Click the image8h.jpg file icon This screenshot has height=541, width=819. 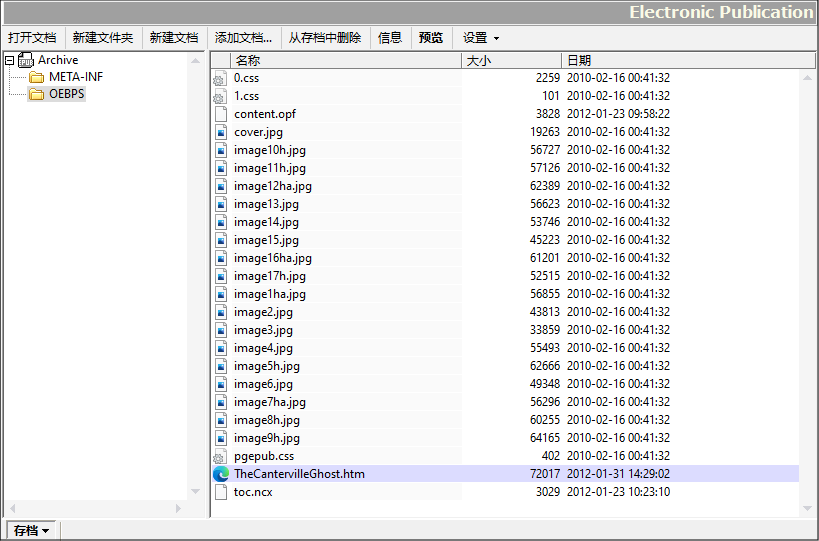[220, 420]
